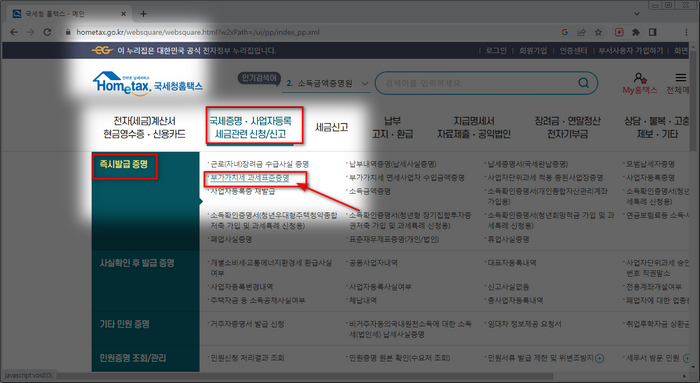Open 부가가치세 과세표준증명 link
Image resolution: width=700 pixels, height=383 pixels.
[x=250, y=178]
